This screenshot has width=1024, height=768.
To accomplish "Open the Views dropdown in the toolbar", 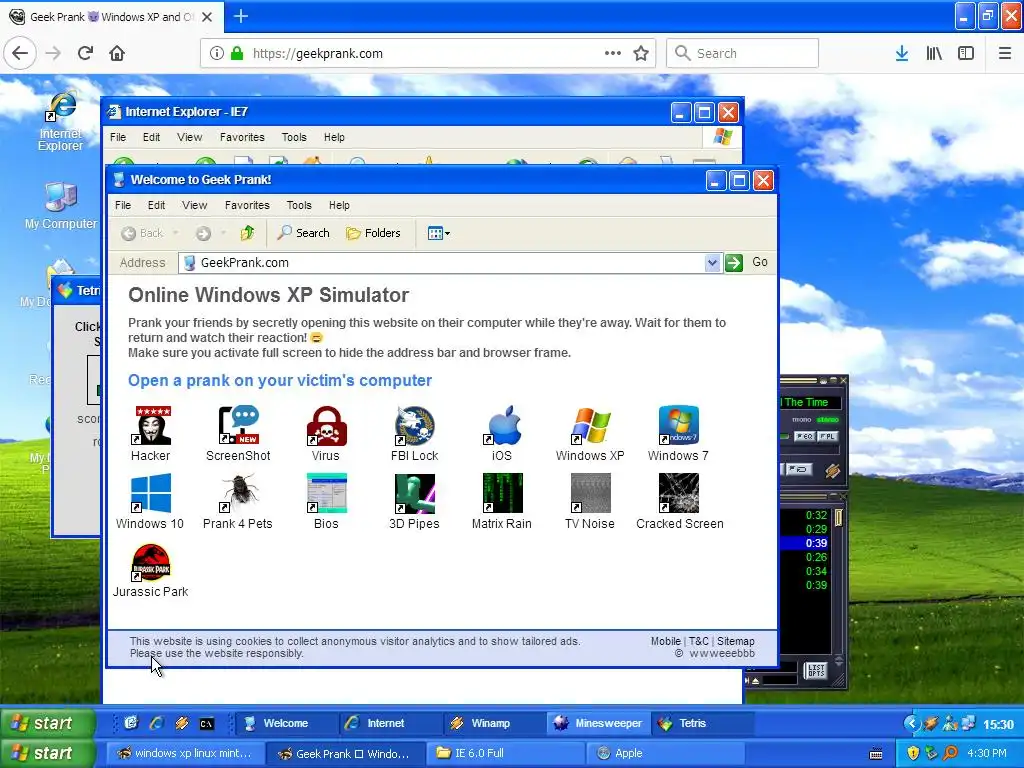I will pos(438,233).
